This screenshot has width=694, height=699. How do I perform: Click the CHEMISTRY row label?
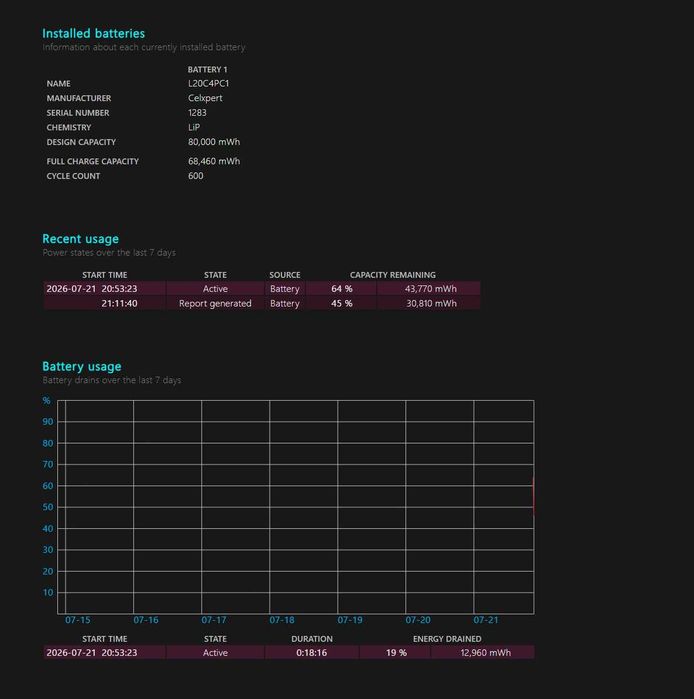point(69,127)
